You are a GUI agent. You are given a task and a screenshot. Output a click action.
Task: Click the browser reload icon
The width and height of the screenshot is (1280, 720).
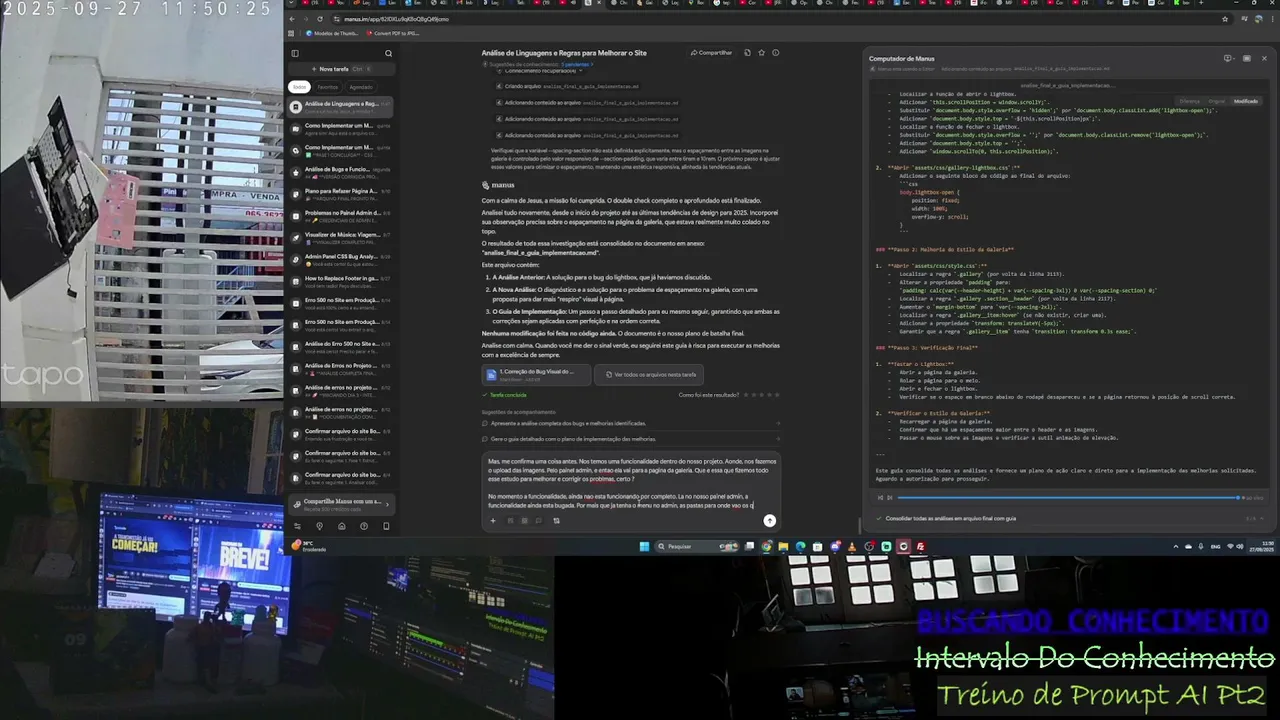pos(320,19)
